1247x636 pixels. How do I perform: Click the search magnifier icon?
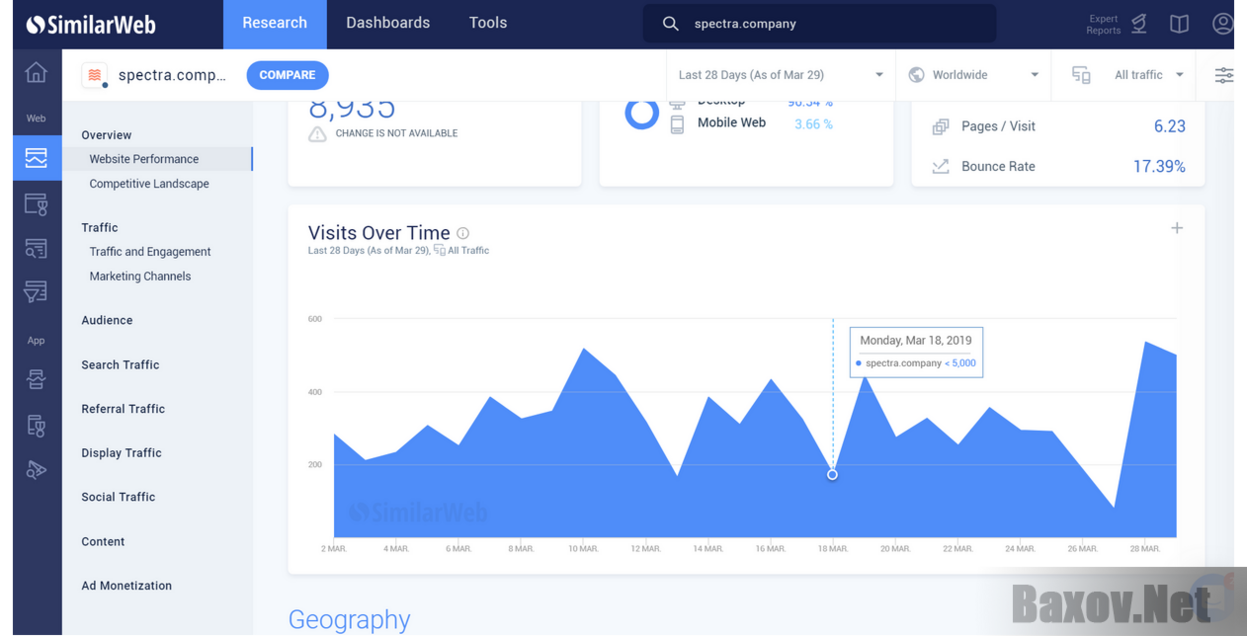(x=670, y=24)
